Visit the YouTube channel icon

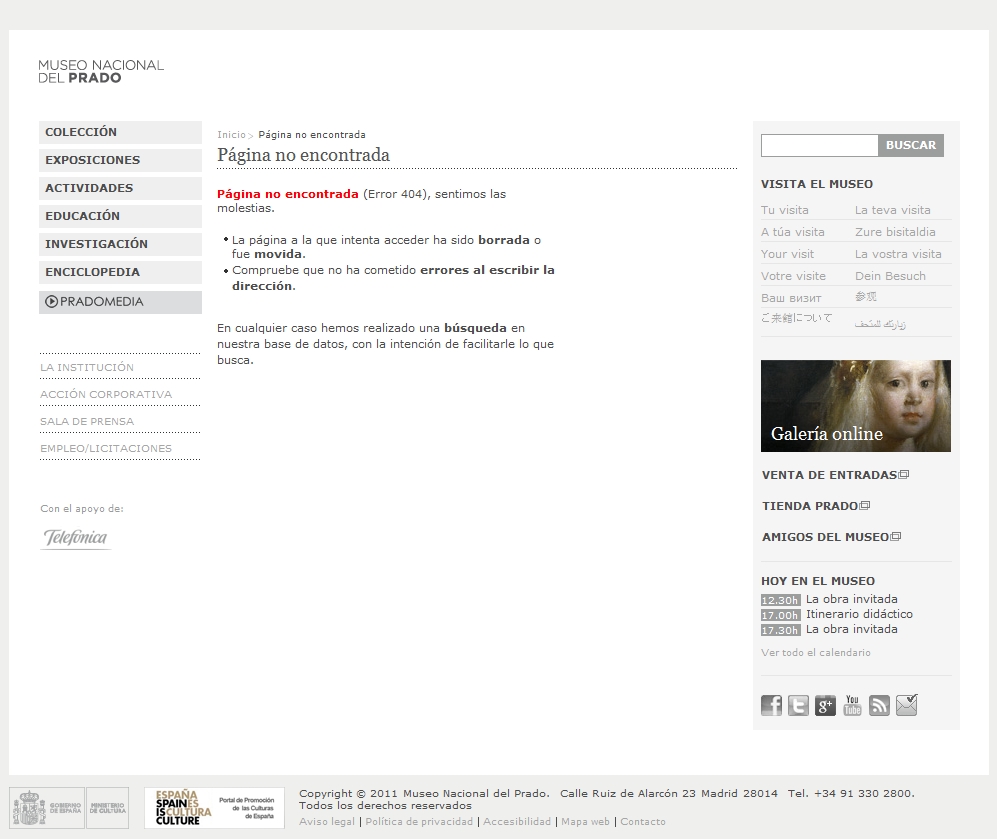click(x=852, y=706)
